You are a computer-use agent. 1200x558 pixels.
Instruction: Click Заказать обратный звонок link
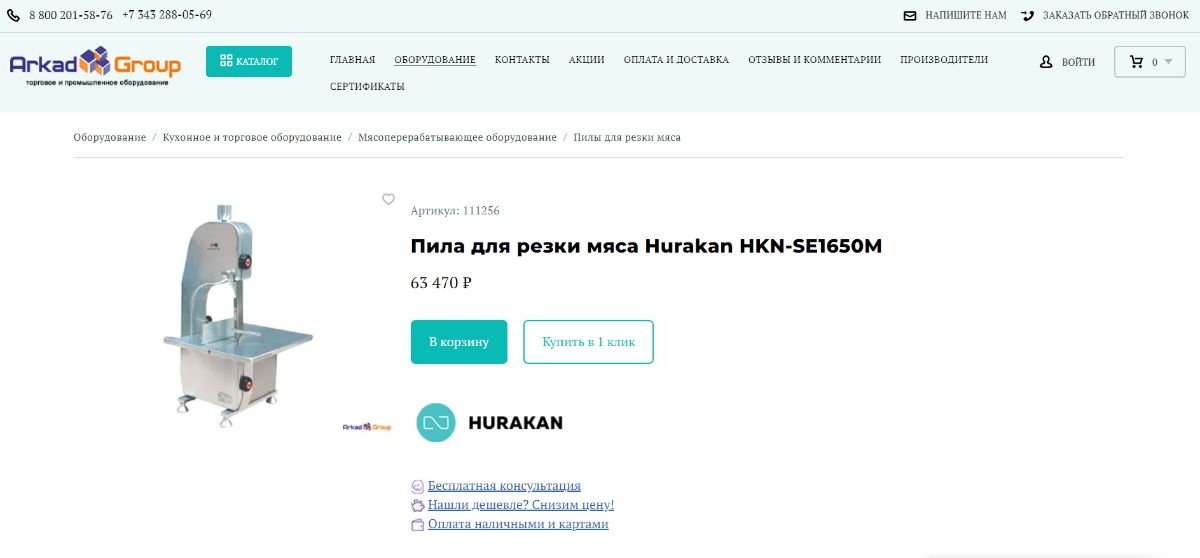coord(1116,16)
